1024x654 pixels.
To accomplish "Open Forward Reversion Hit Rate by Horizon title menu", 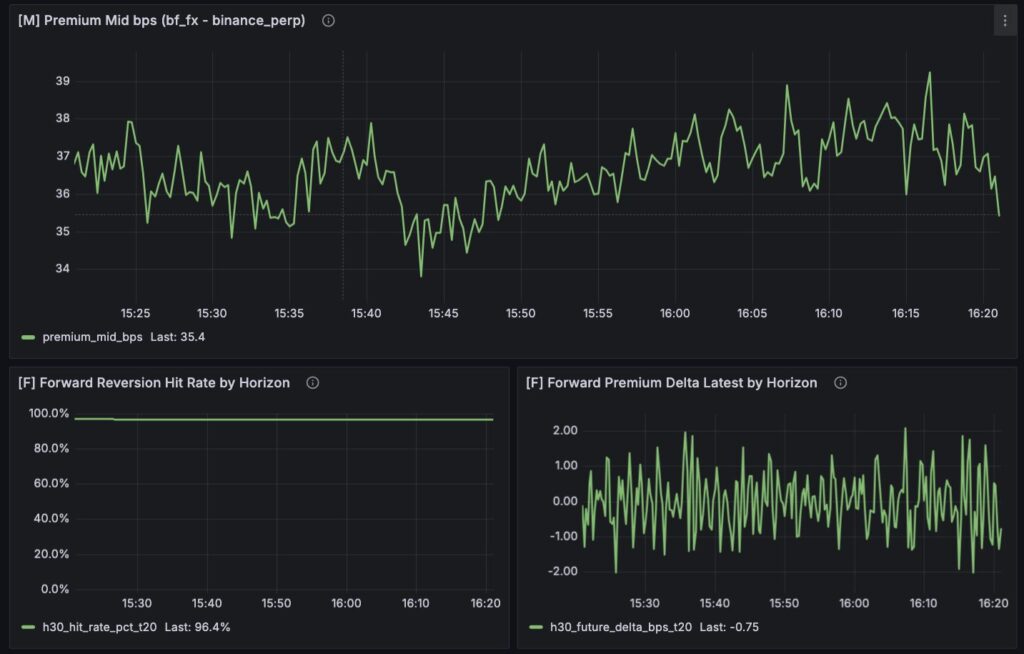I will point(154,383).
